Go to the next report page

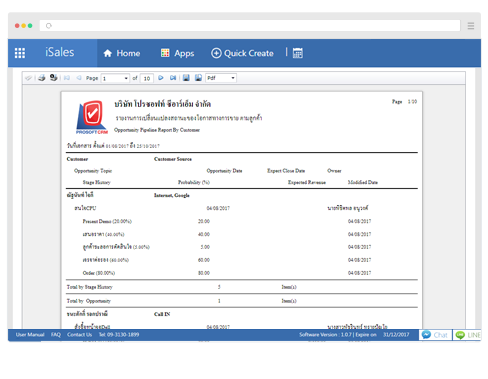click(161, 78)
